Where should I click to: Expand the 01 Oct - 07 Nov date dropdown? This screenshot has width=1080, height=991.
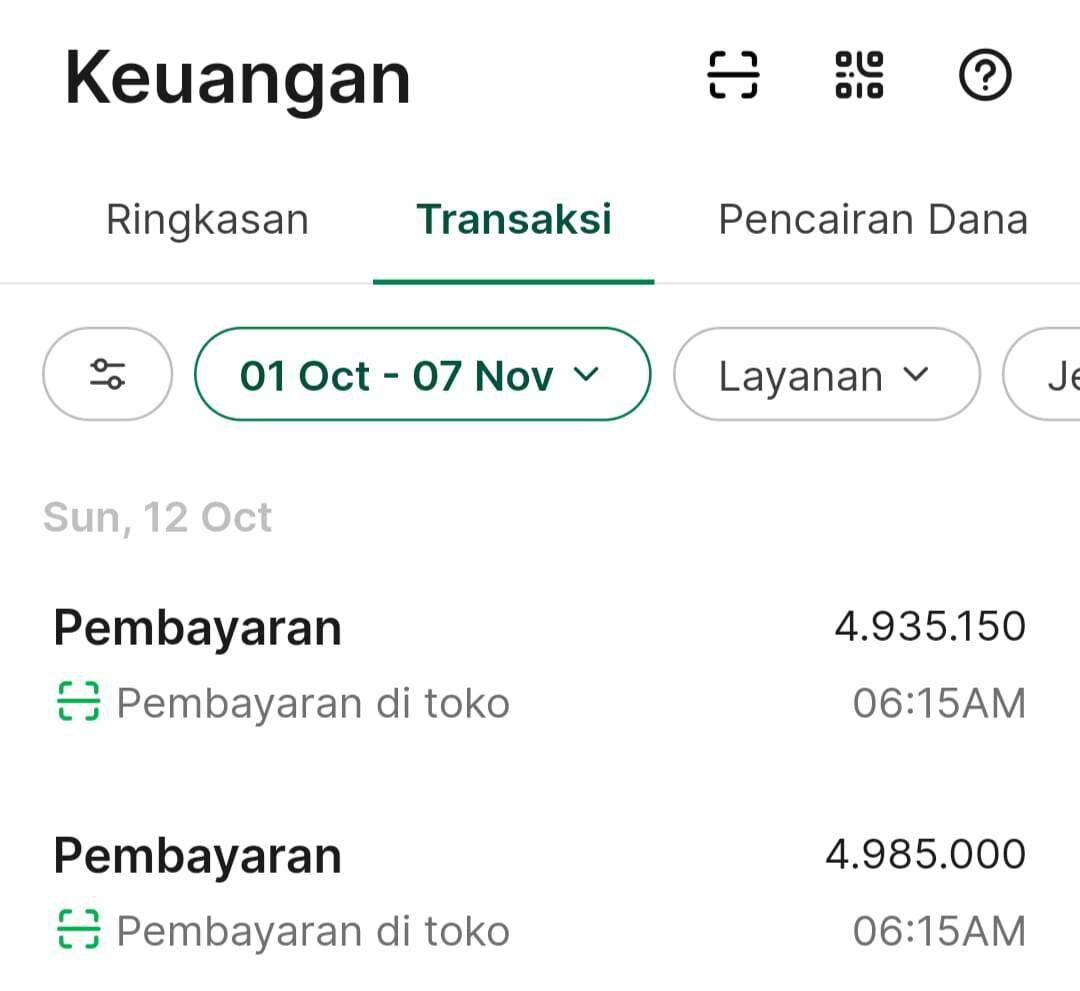421,375
